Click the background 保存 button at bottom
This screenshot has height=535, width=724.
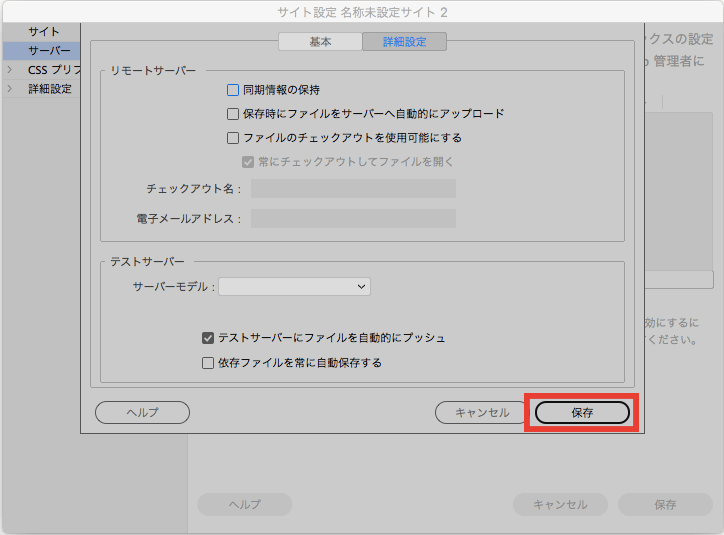[x=665, y=505]
